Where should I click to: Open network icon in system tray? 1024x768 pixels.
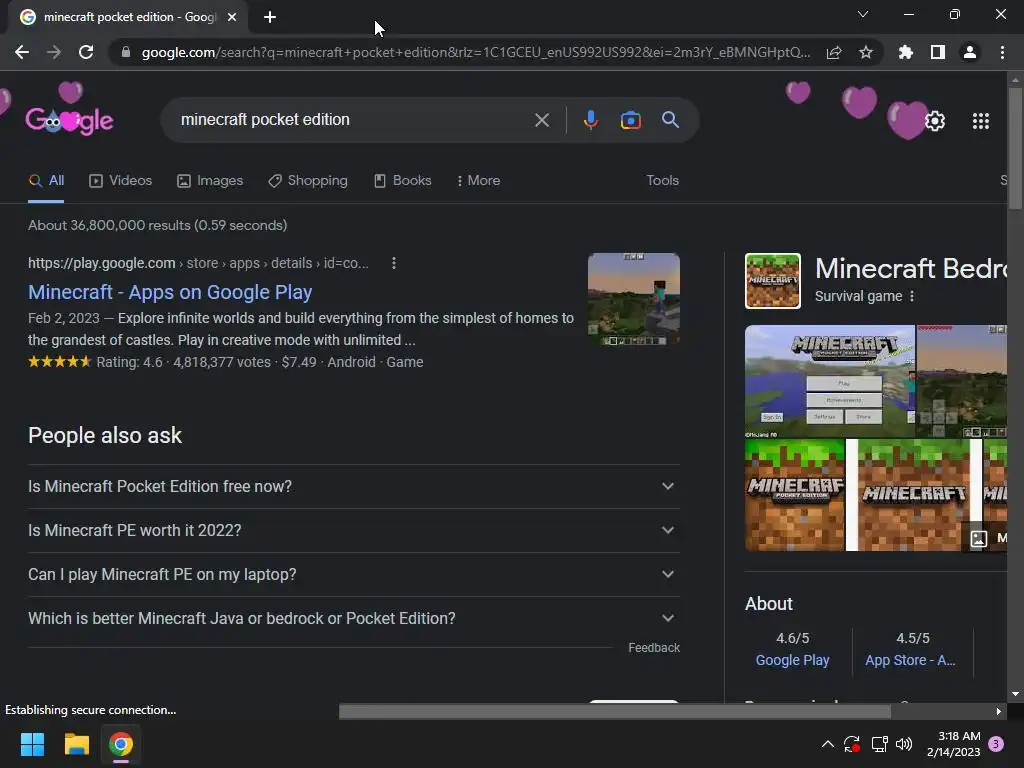(879, 744)
